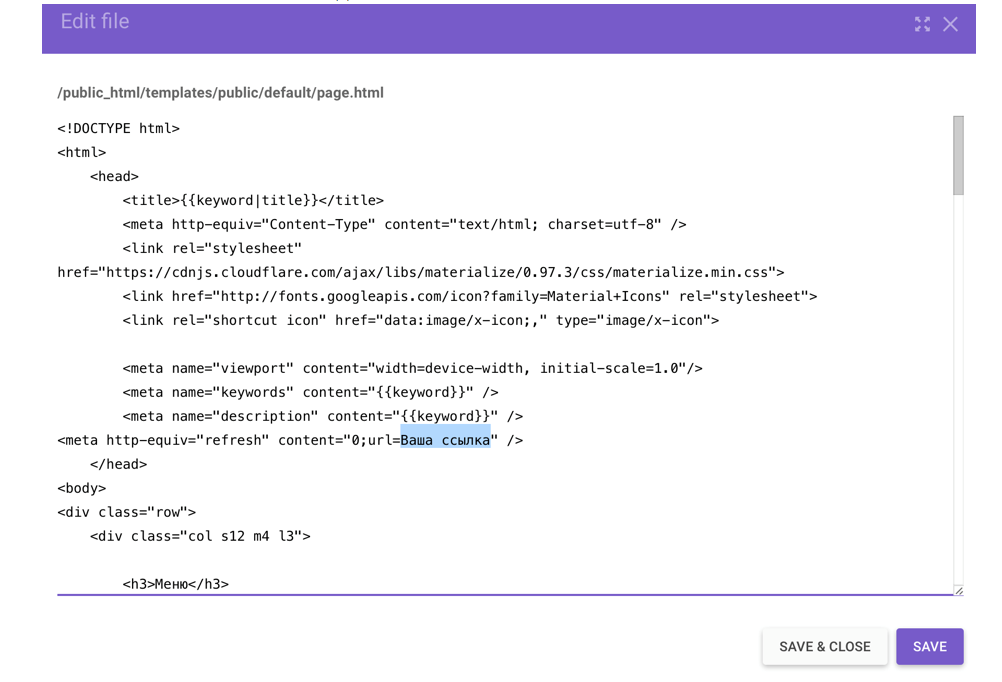1002x682 pixels.
Task: Click the materialize.min.css href line
Action: coord(420,272)
